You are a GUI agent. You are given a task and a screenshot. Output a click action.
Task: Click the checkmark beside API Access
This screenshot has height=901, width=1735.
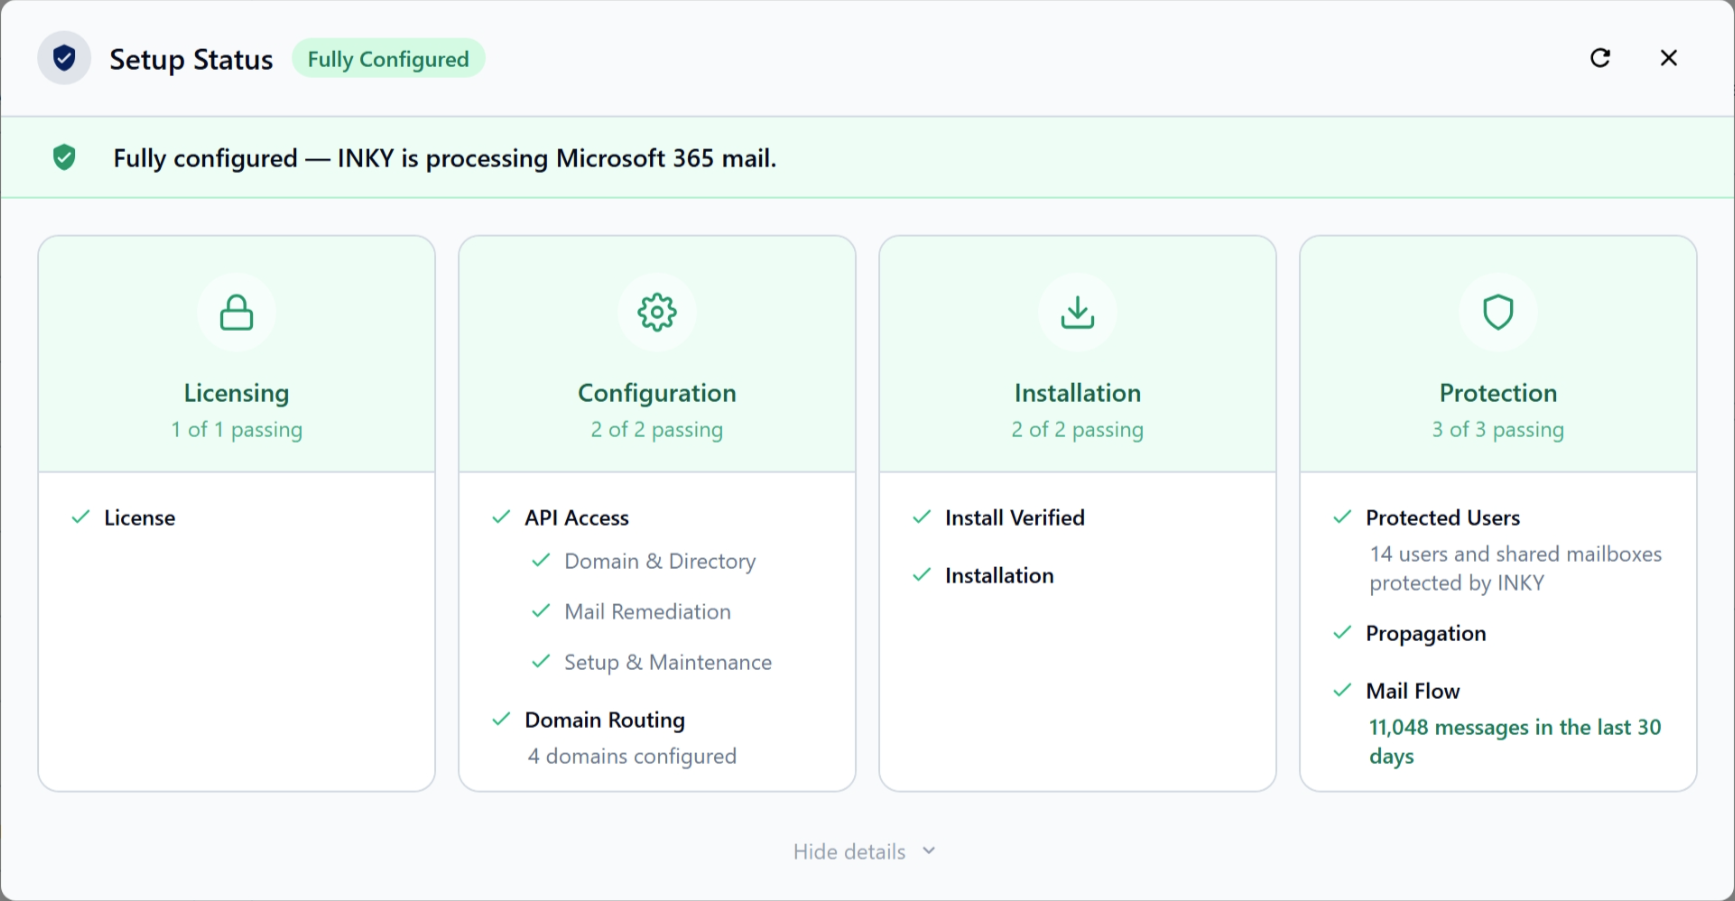click(x=501, y=517)
